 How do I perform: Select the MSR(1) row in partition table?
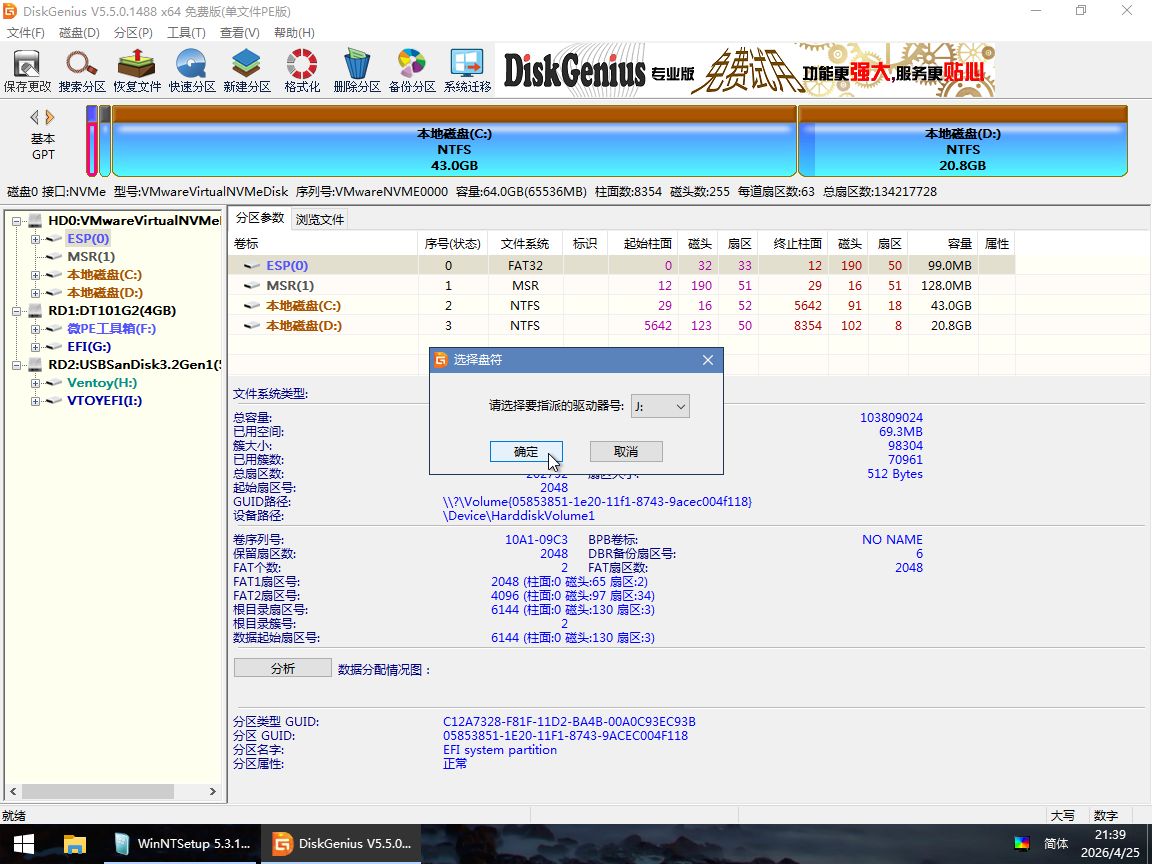[x=622, y=285]
